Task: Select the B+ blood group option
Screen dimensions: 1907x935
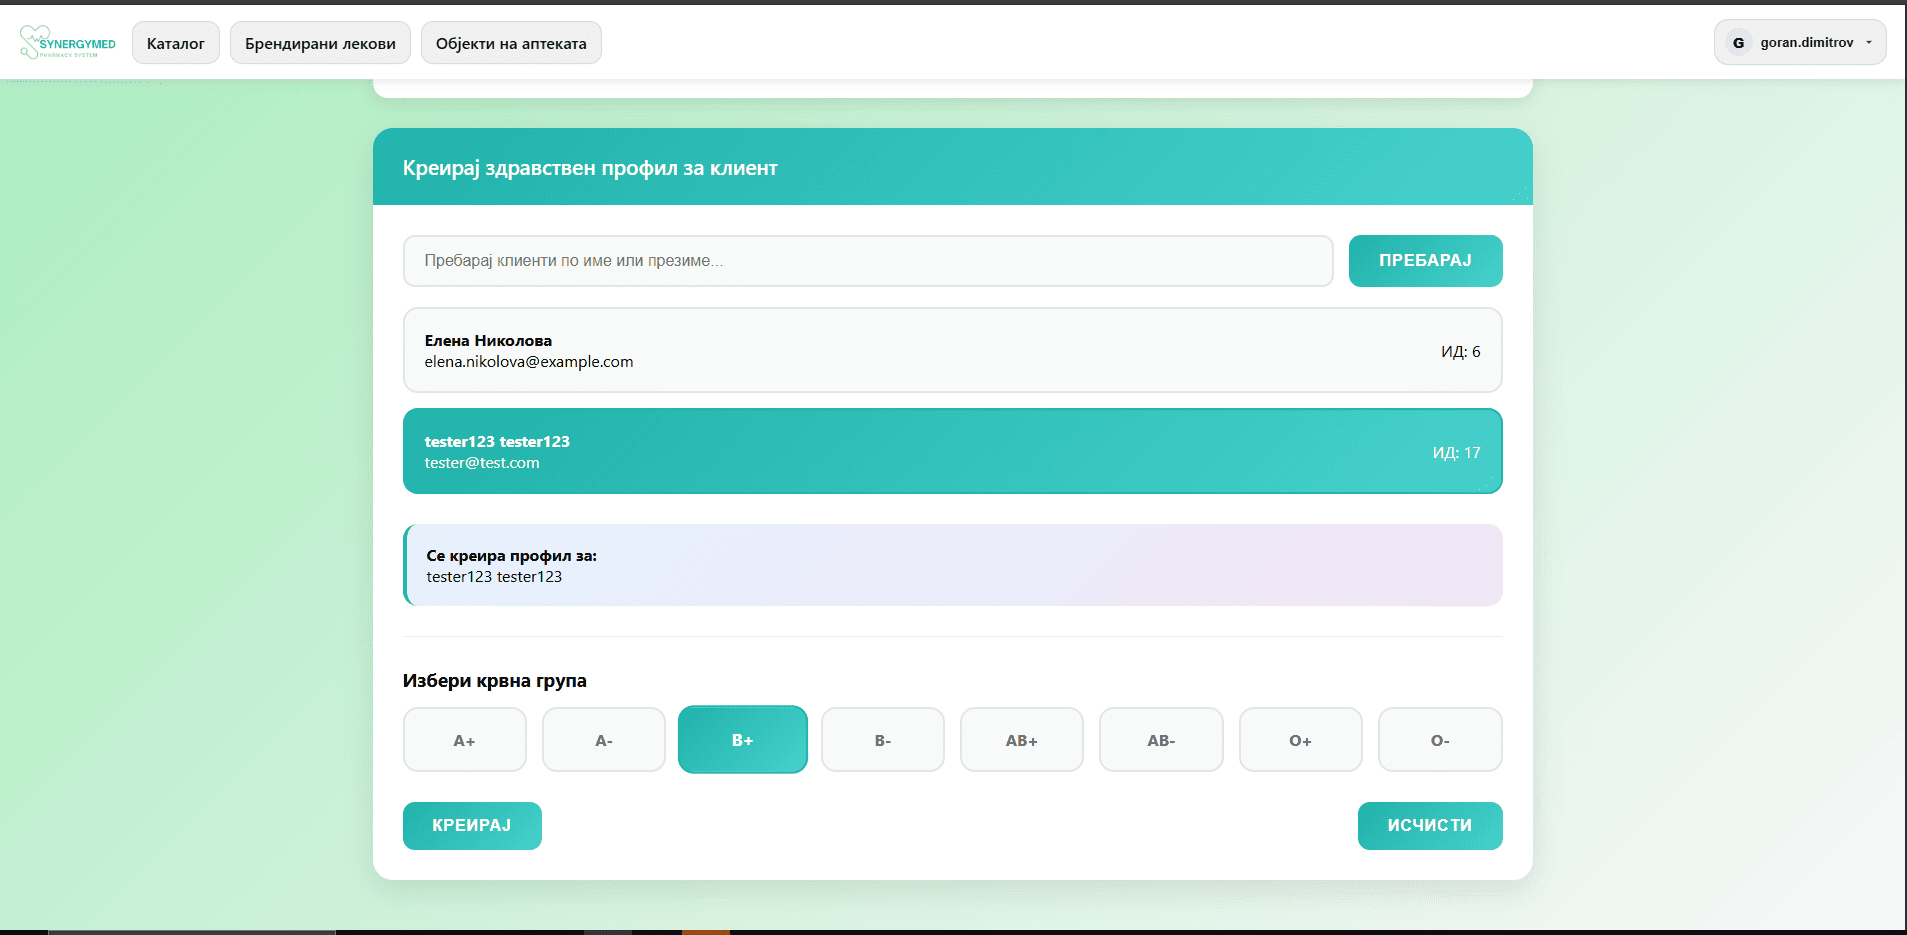Action: point(742,740)
